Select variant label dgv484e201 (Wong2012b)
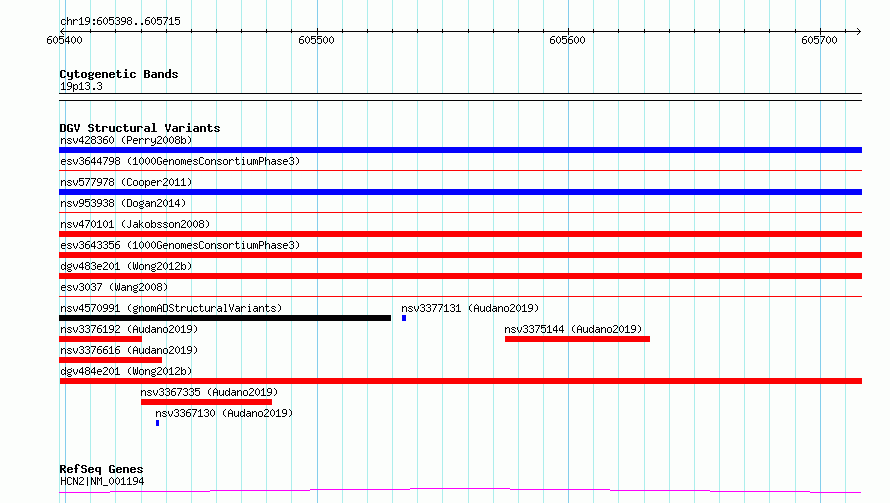The width and height of the screenshot is (890, 503). click(x=126, y=371)
